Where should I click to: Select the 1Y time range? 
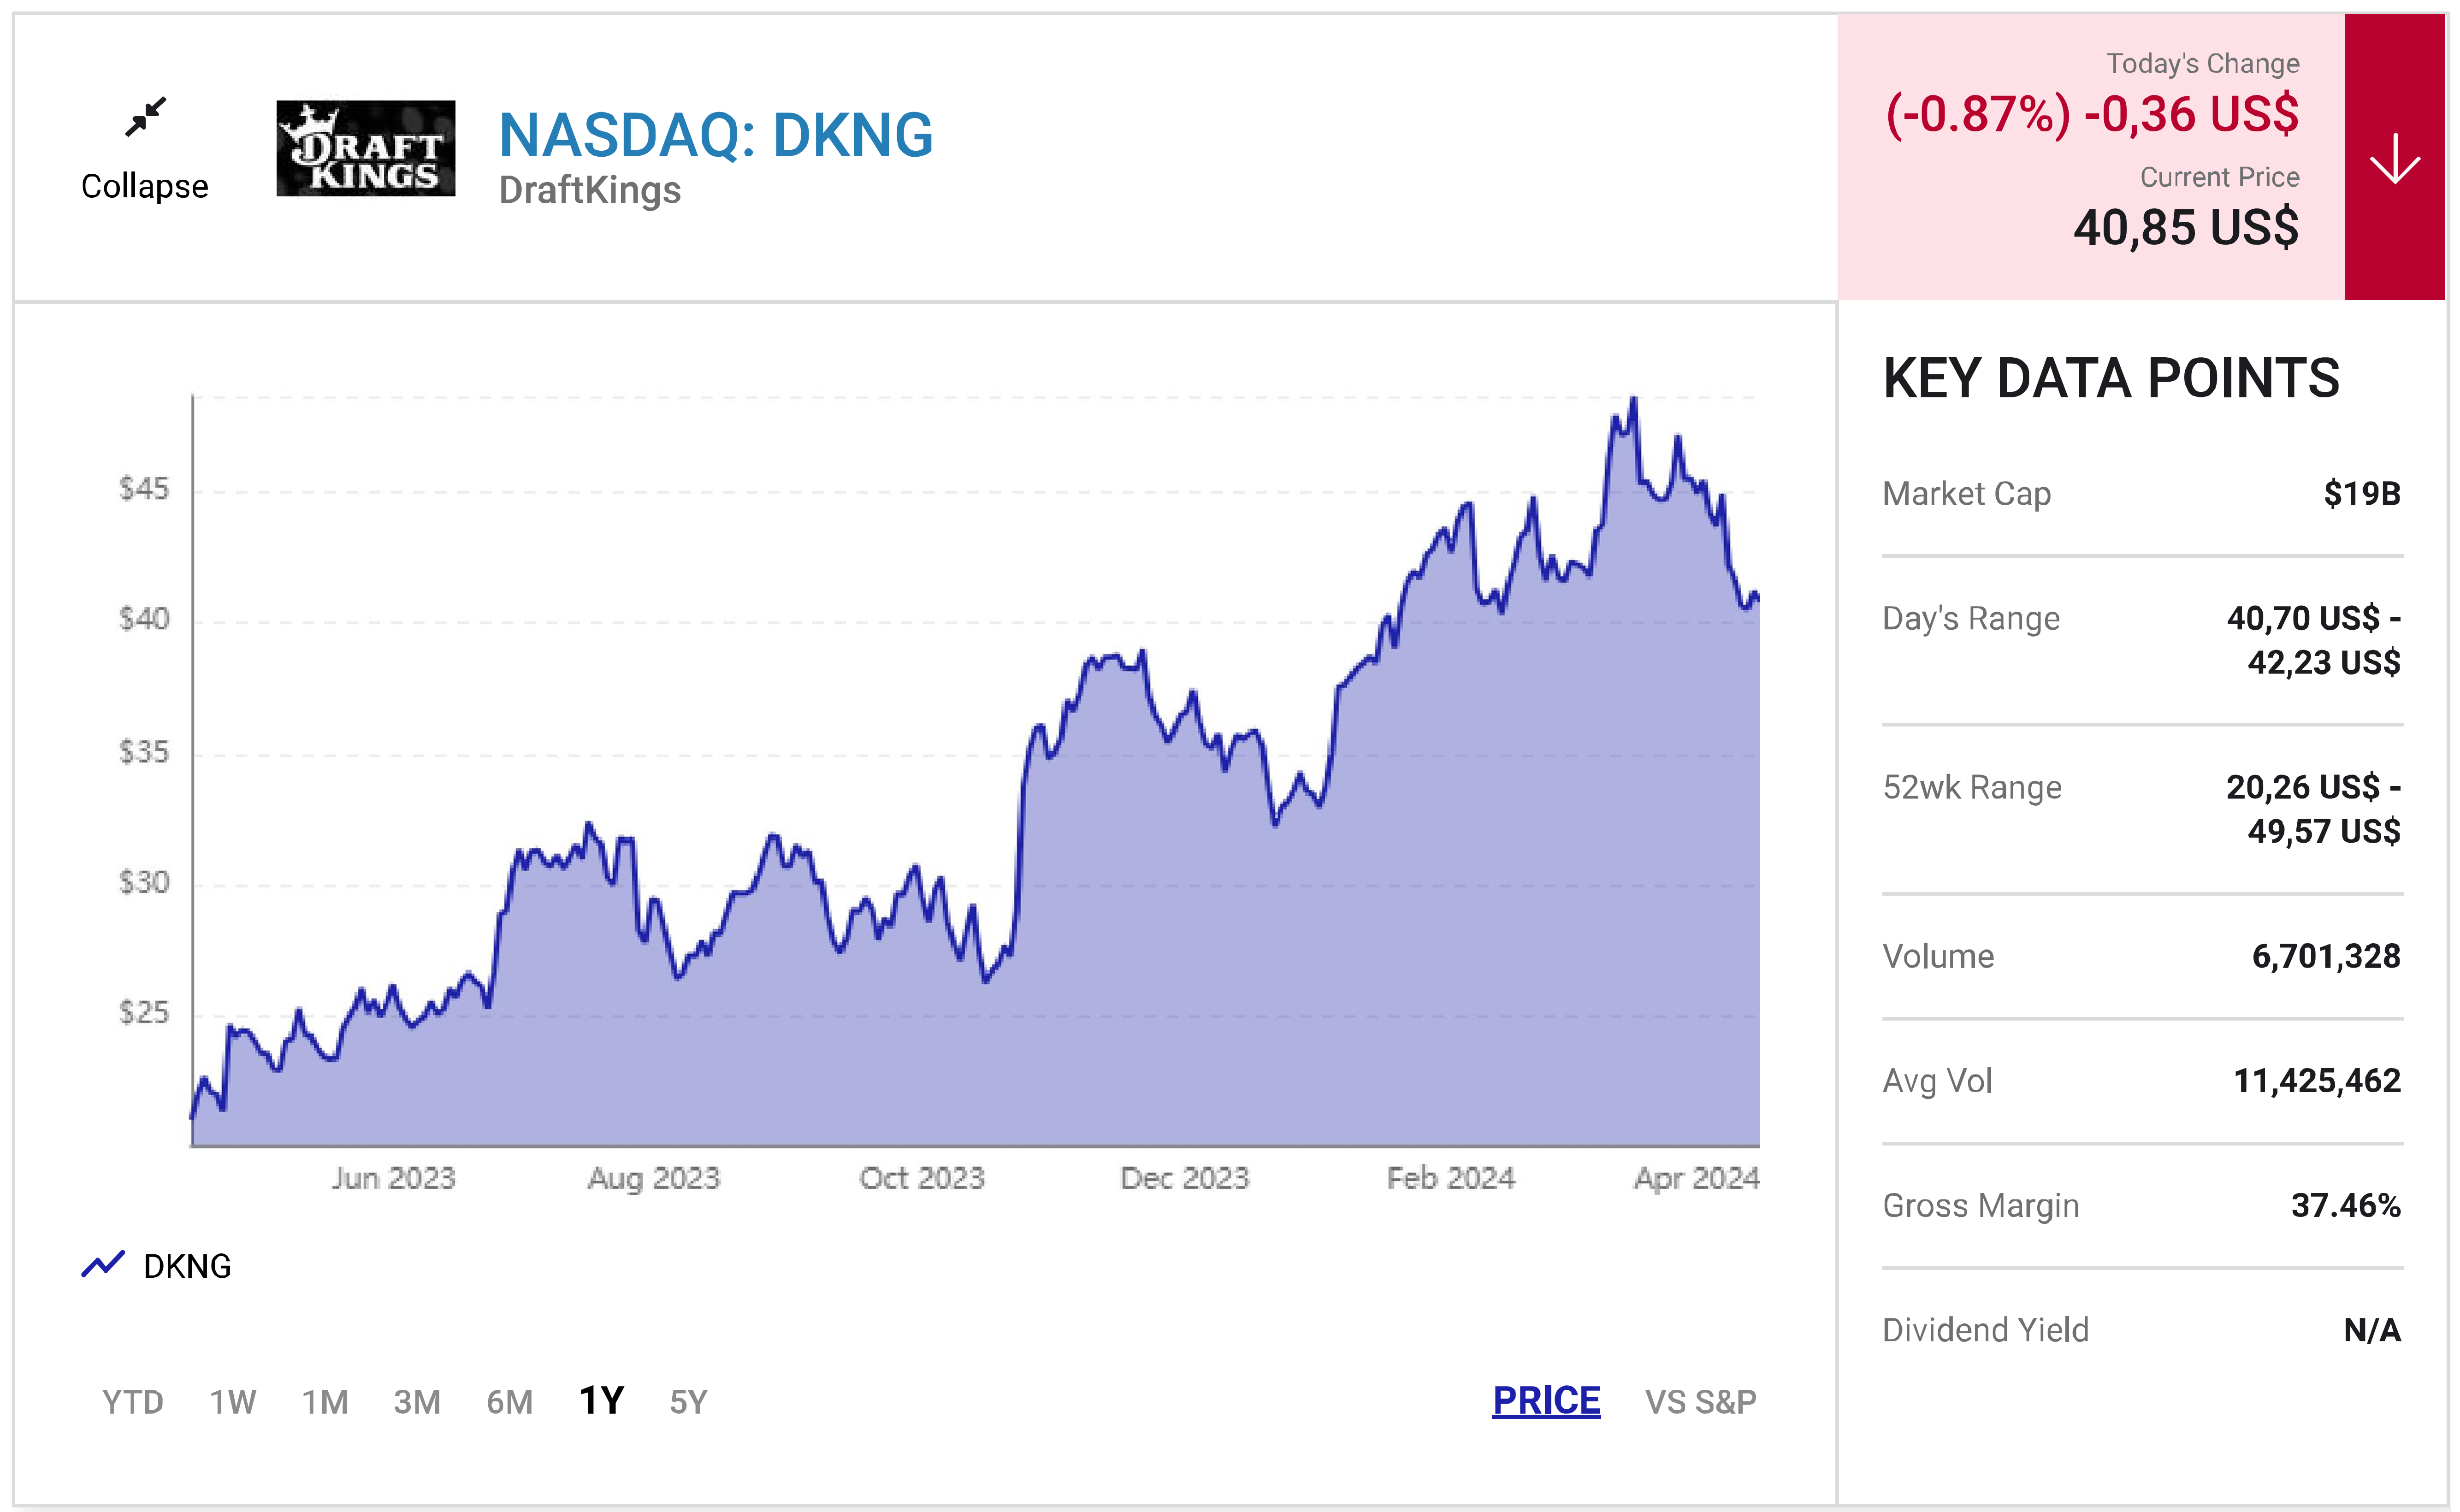(601, 1400)
